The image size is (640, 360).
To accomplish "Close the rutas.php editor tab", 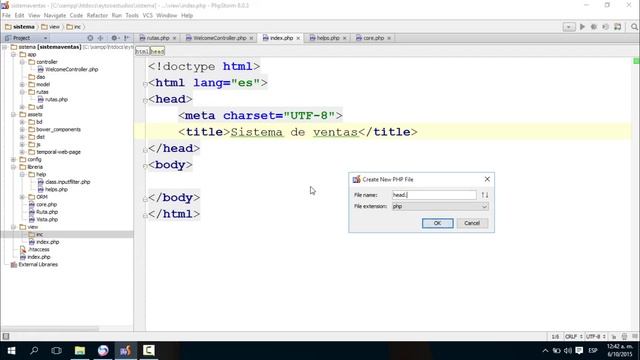I will coord(174,38).
